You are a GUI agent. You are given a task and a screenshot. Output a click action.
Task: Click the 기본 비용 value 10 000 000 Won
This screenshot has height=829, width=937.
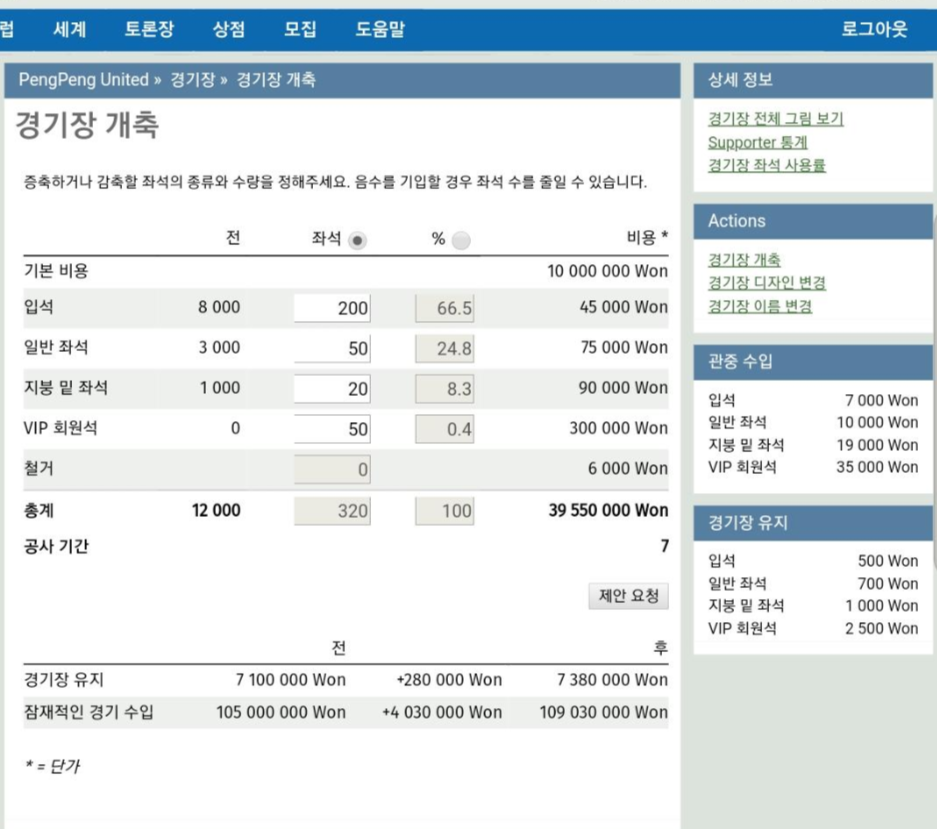[607, 271]
